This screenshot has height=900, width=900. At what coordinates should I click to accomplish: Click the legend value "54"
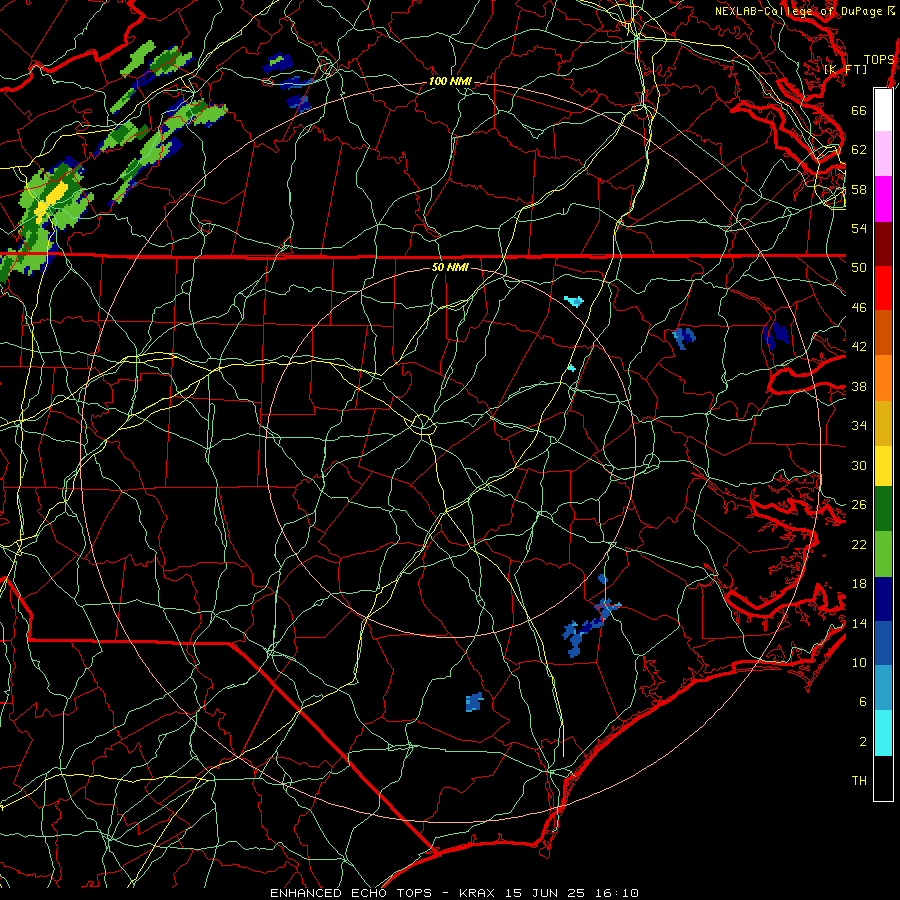859,228
